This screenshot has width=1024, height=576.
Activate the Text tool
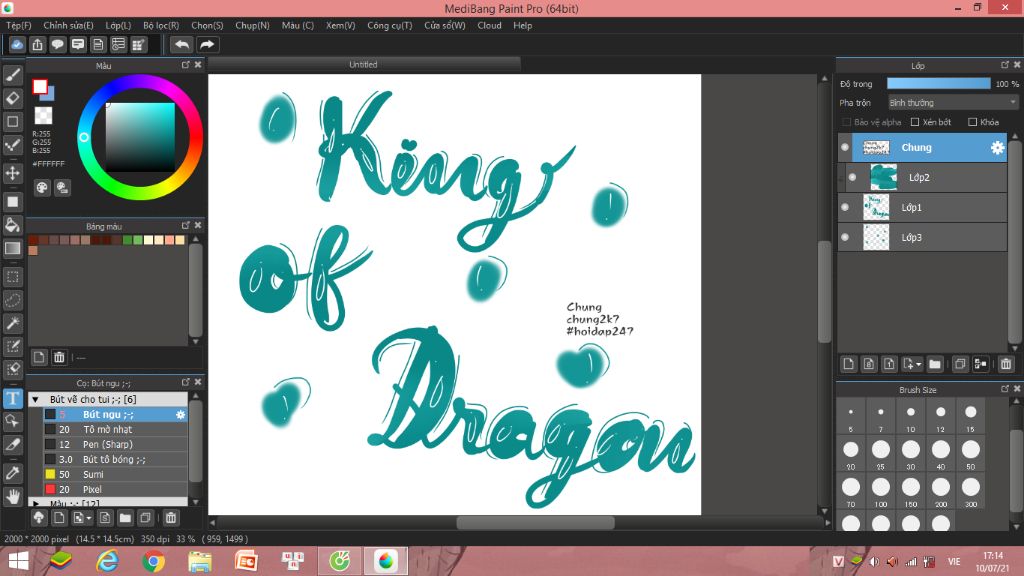pos(12,398)
